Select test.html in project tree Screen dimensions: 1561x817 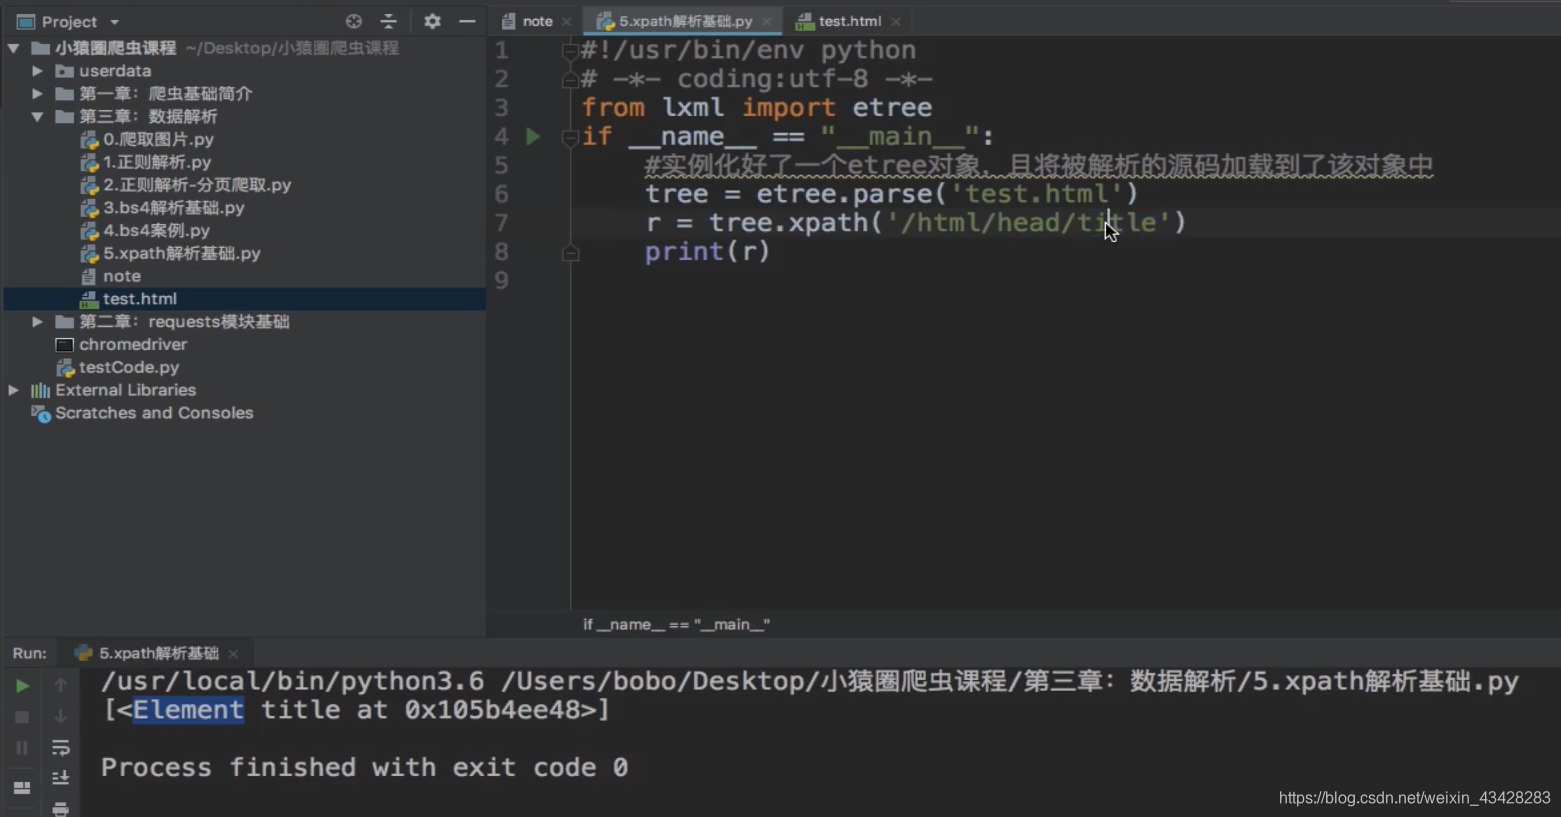[x=139, y=299]
